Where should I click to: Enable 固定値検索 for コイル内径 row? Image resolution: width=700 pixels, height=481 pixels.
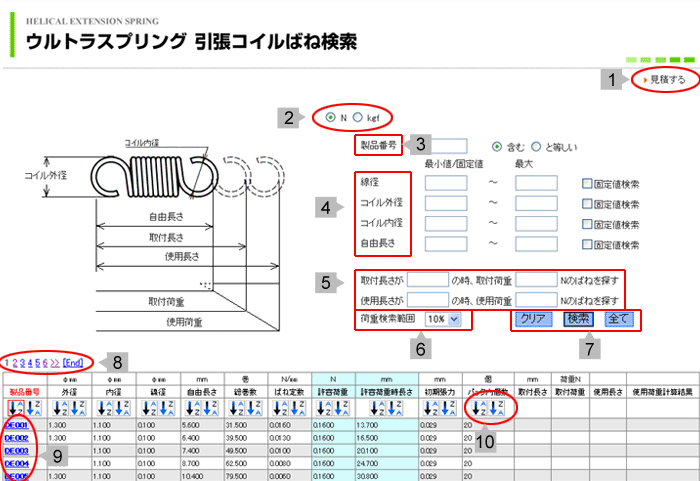[587, 224]
